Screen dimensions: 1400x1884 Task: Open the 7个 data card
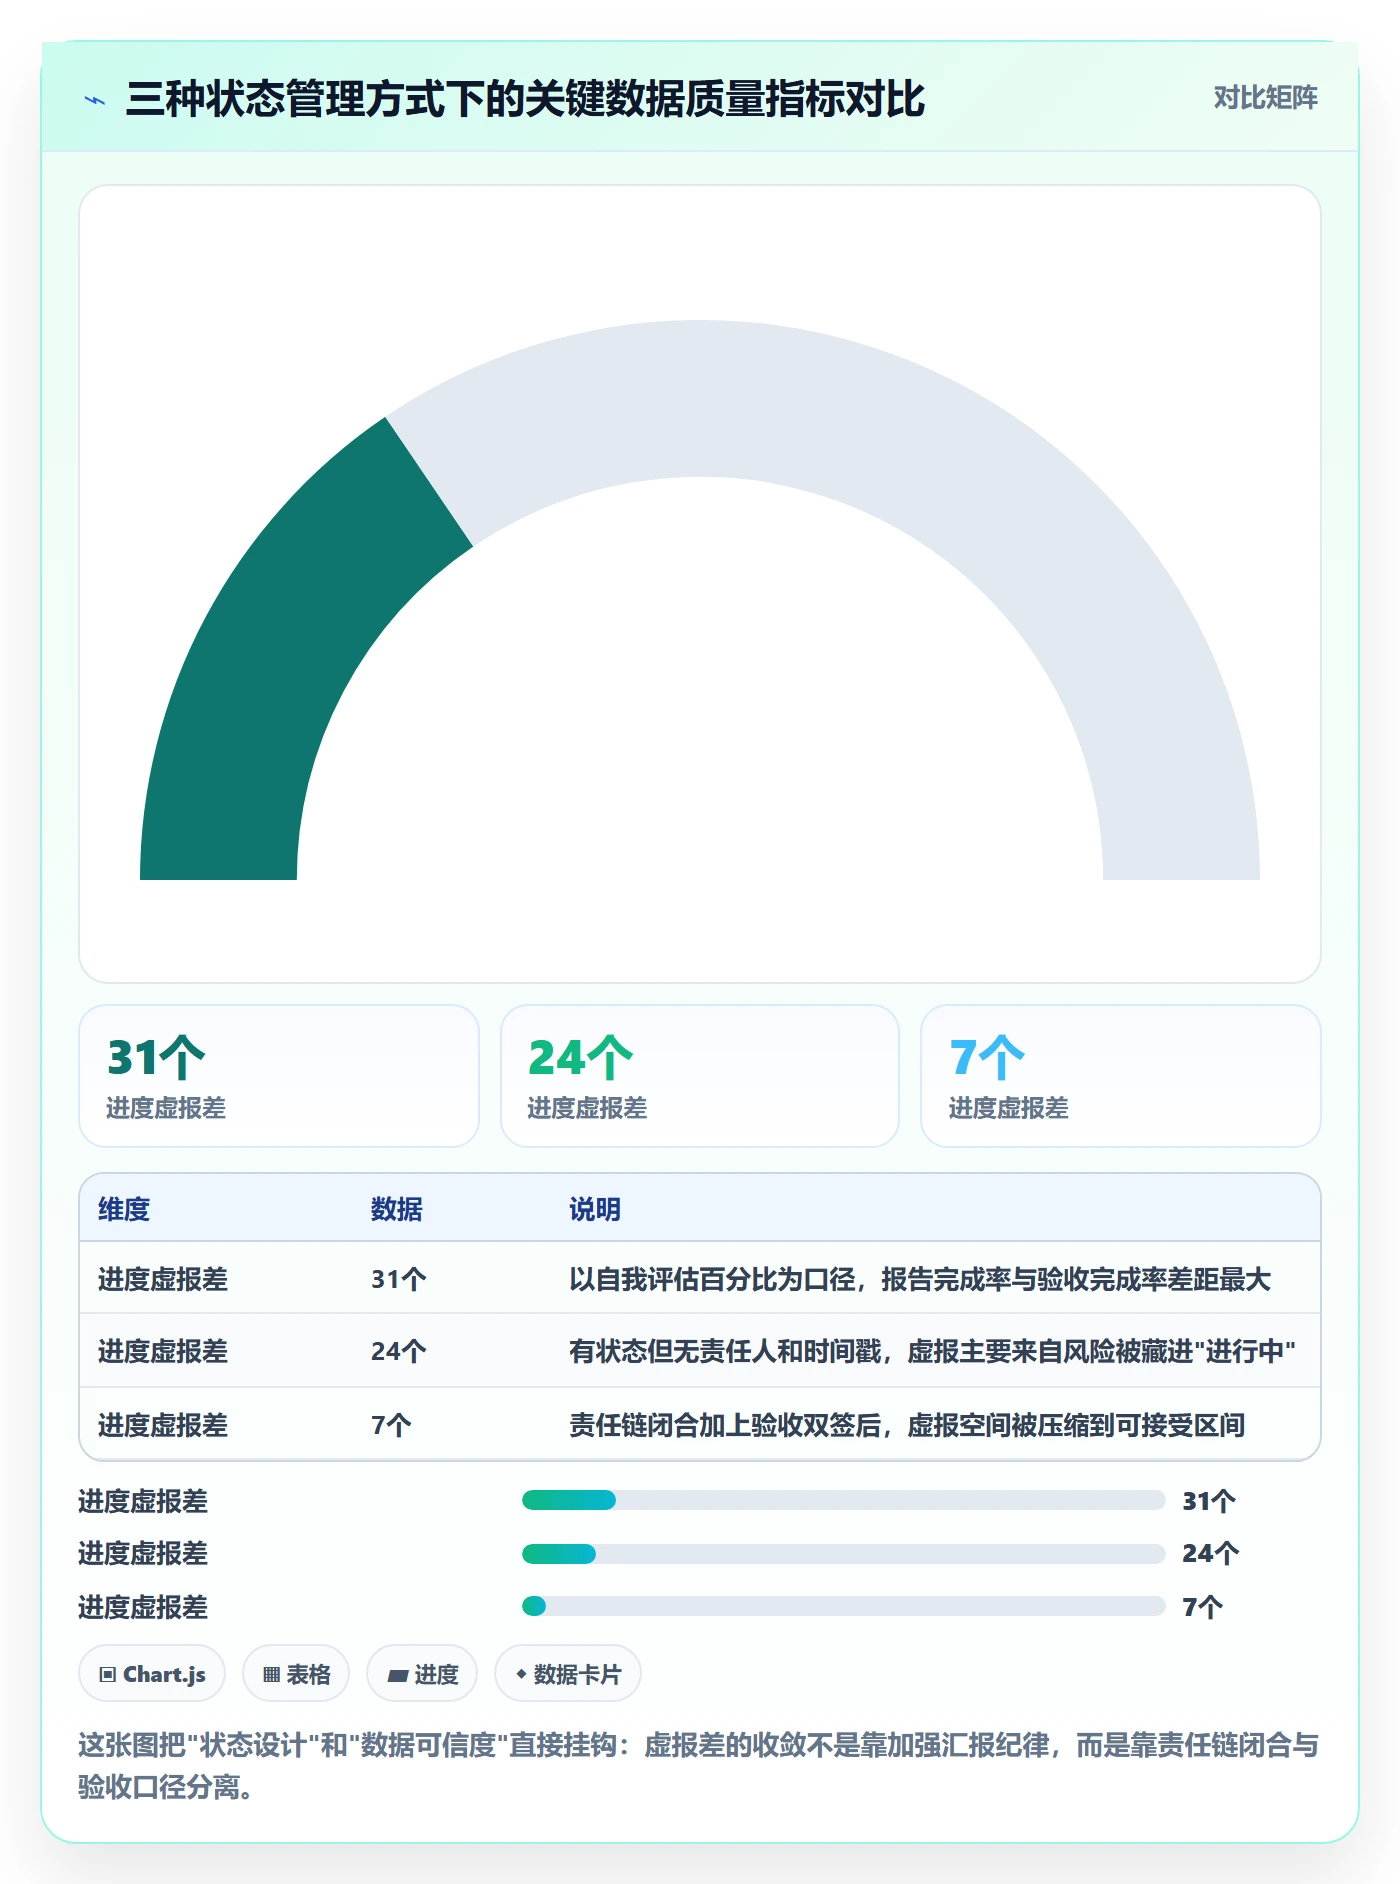point(1121,1076)
